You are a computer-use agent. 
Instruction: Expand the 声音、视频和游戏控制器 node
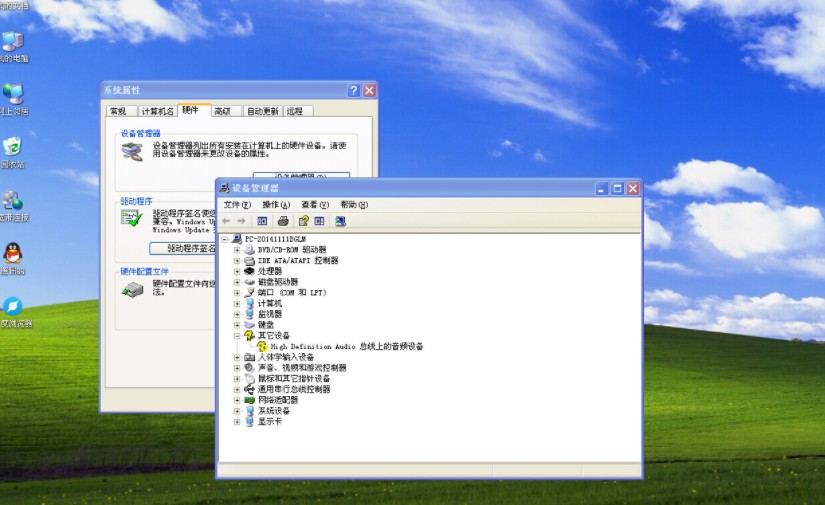(237, 368)
